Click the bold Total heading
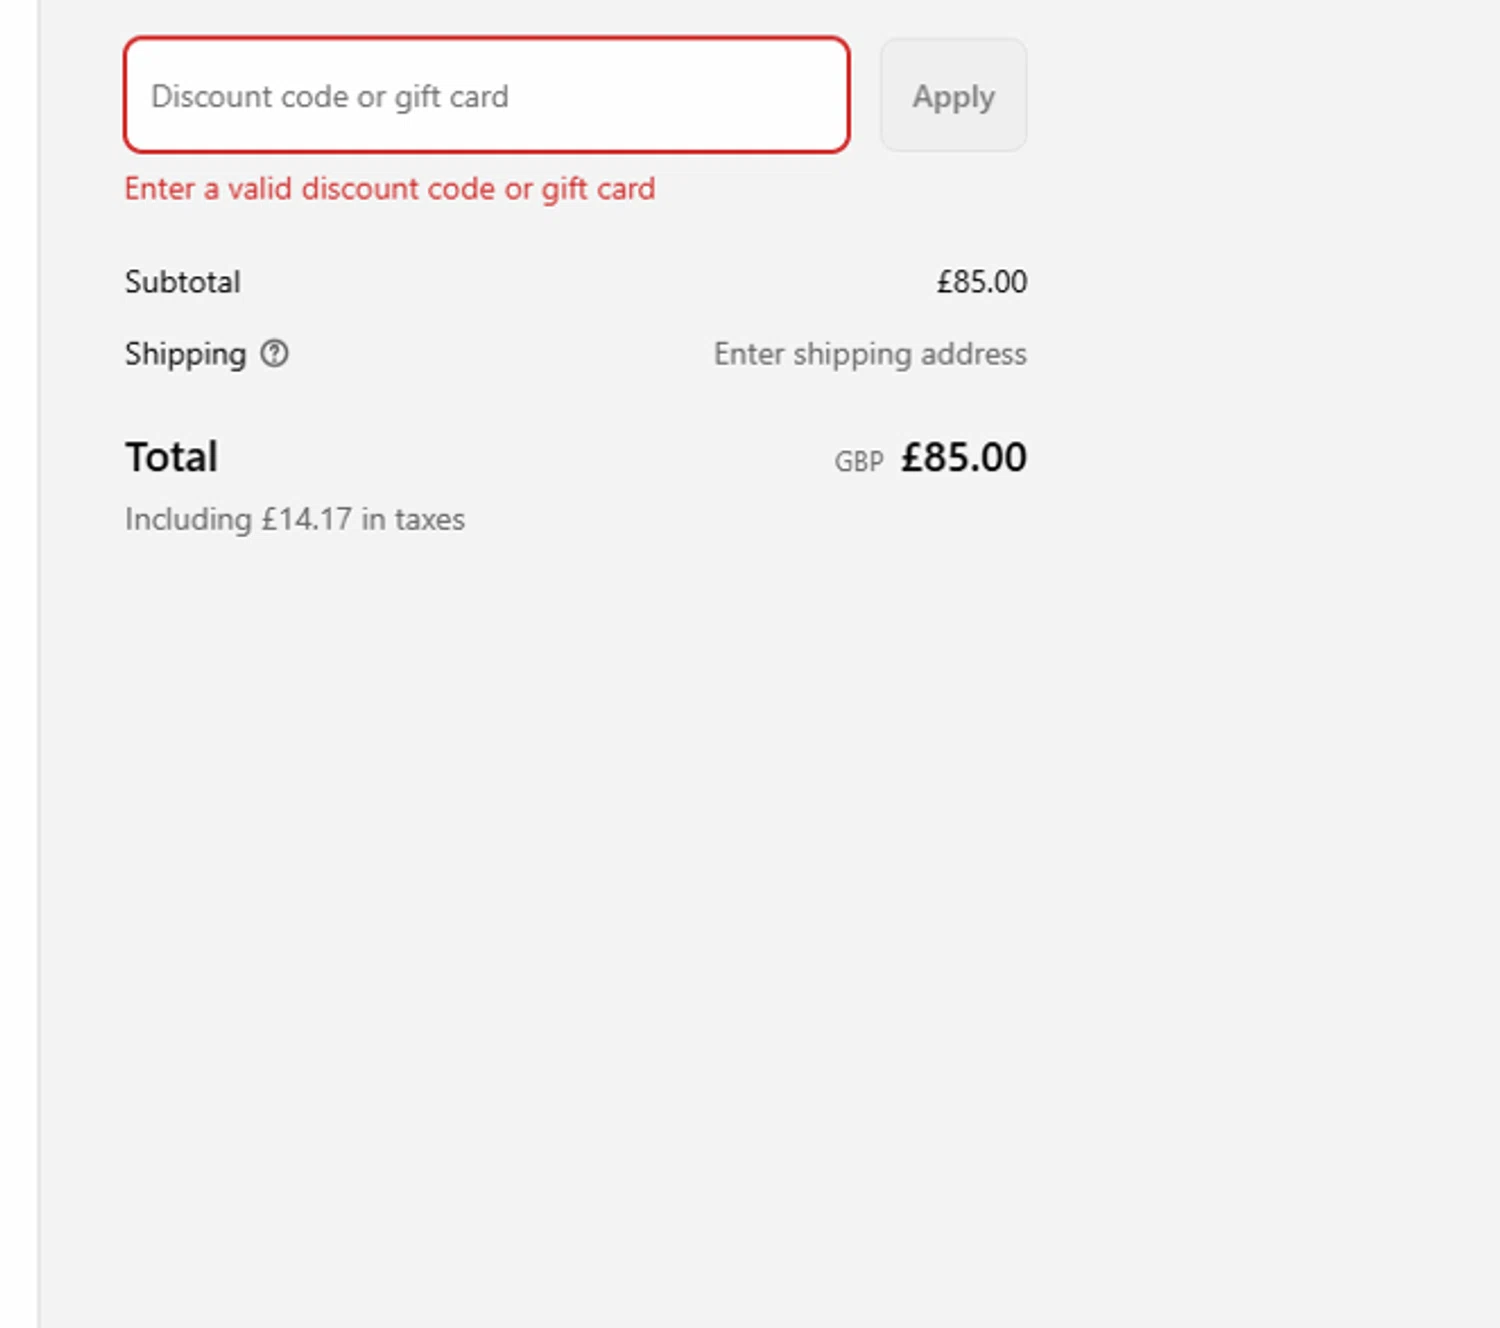This screenshot has width=1500, height=1328. point(171,457)
